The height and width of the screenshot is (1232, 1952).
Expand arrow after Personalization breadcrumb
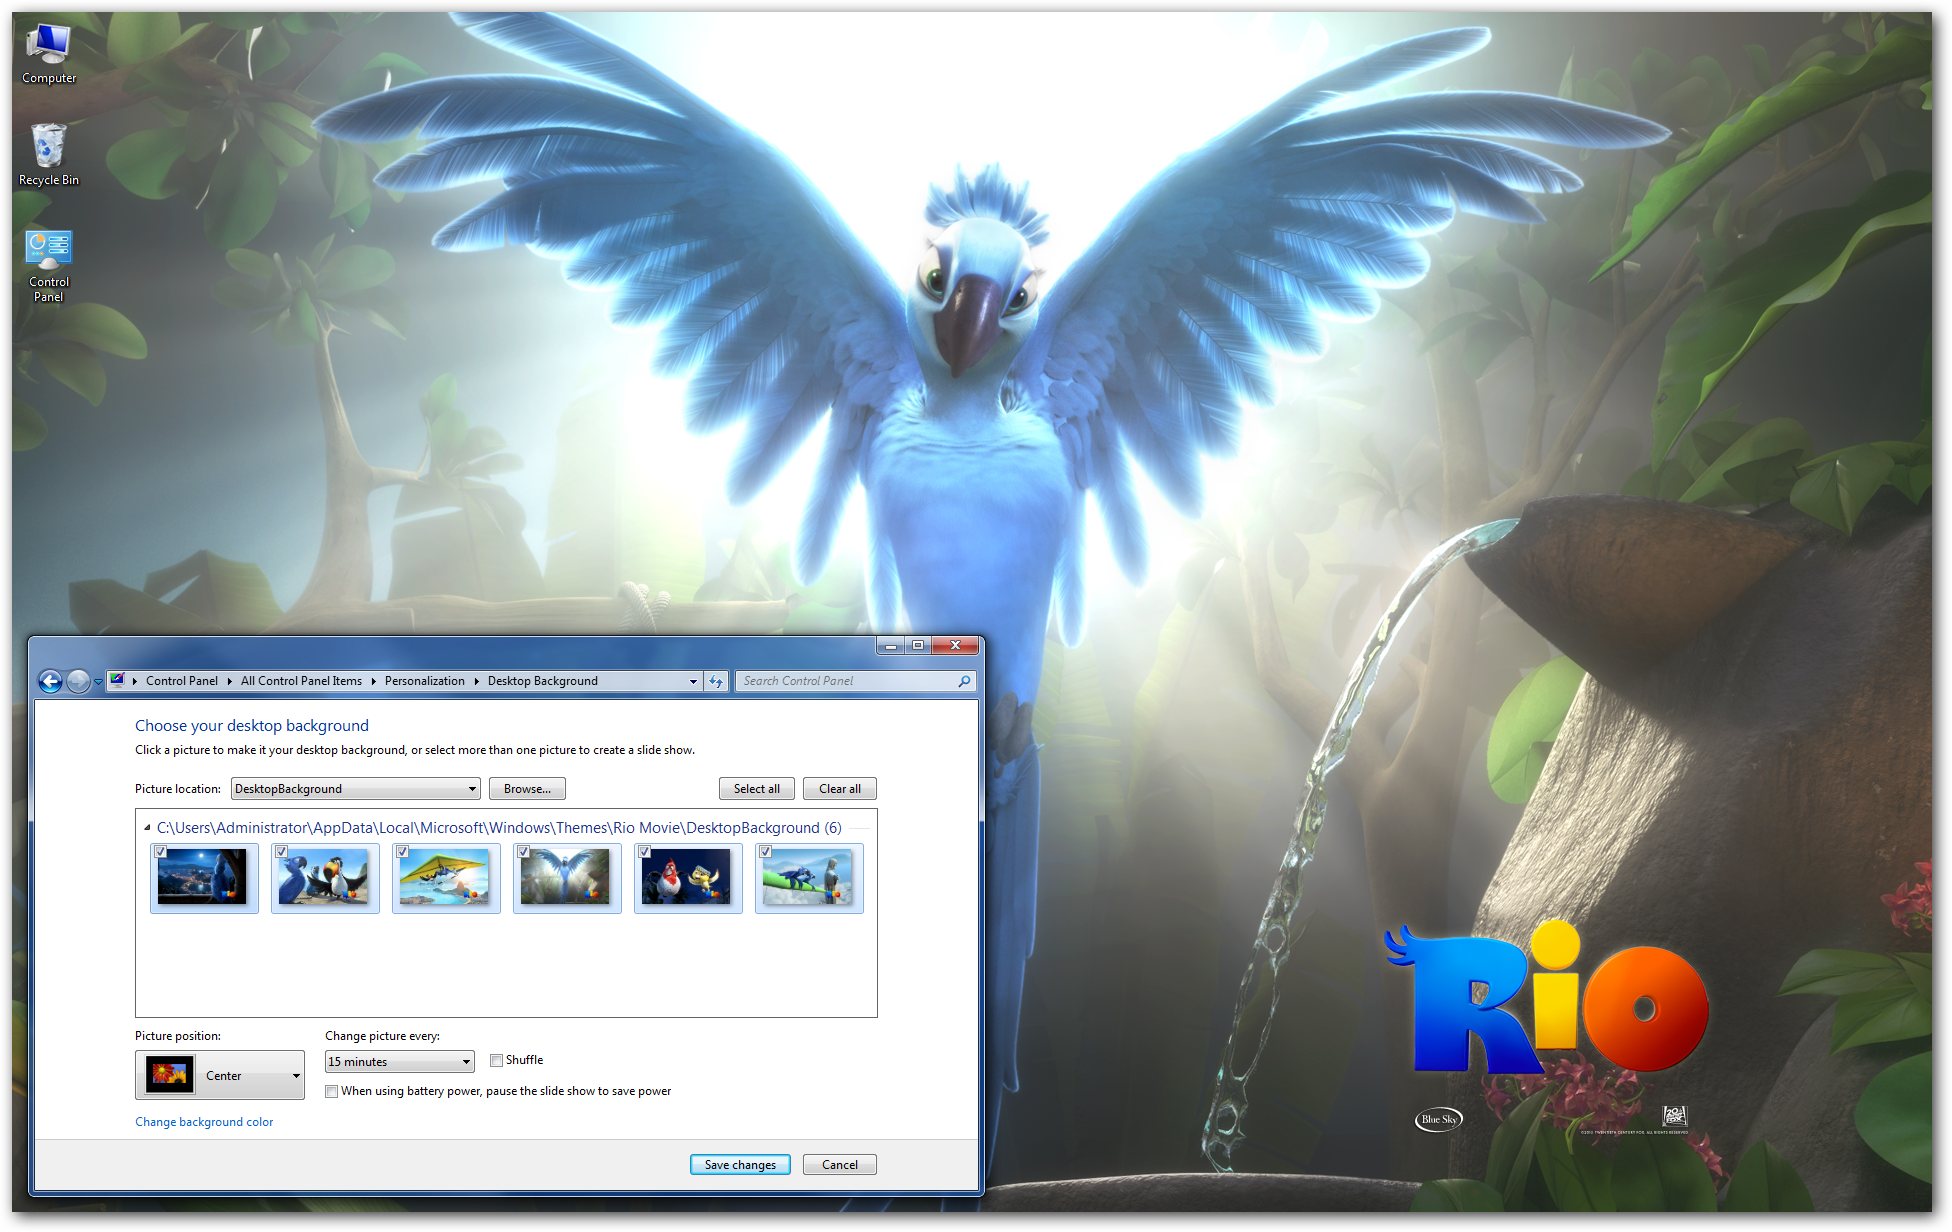(x=476, y=681)
